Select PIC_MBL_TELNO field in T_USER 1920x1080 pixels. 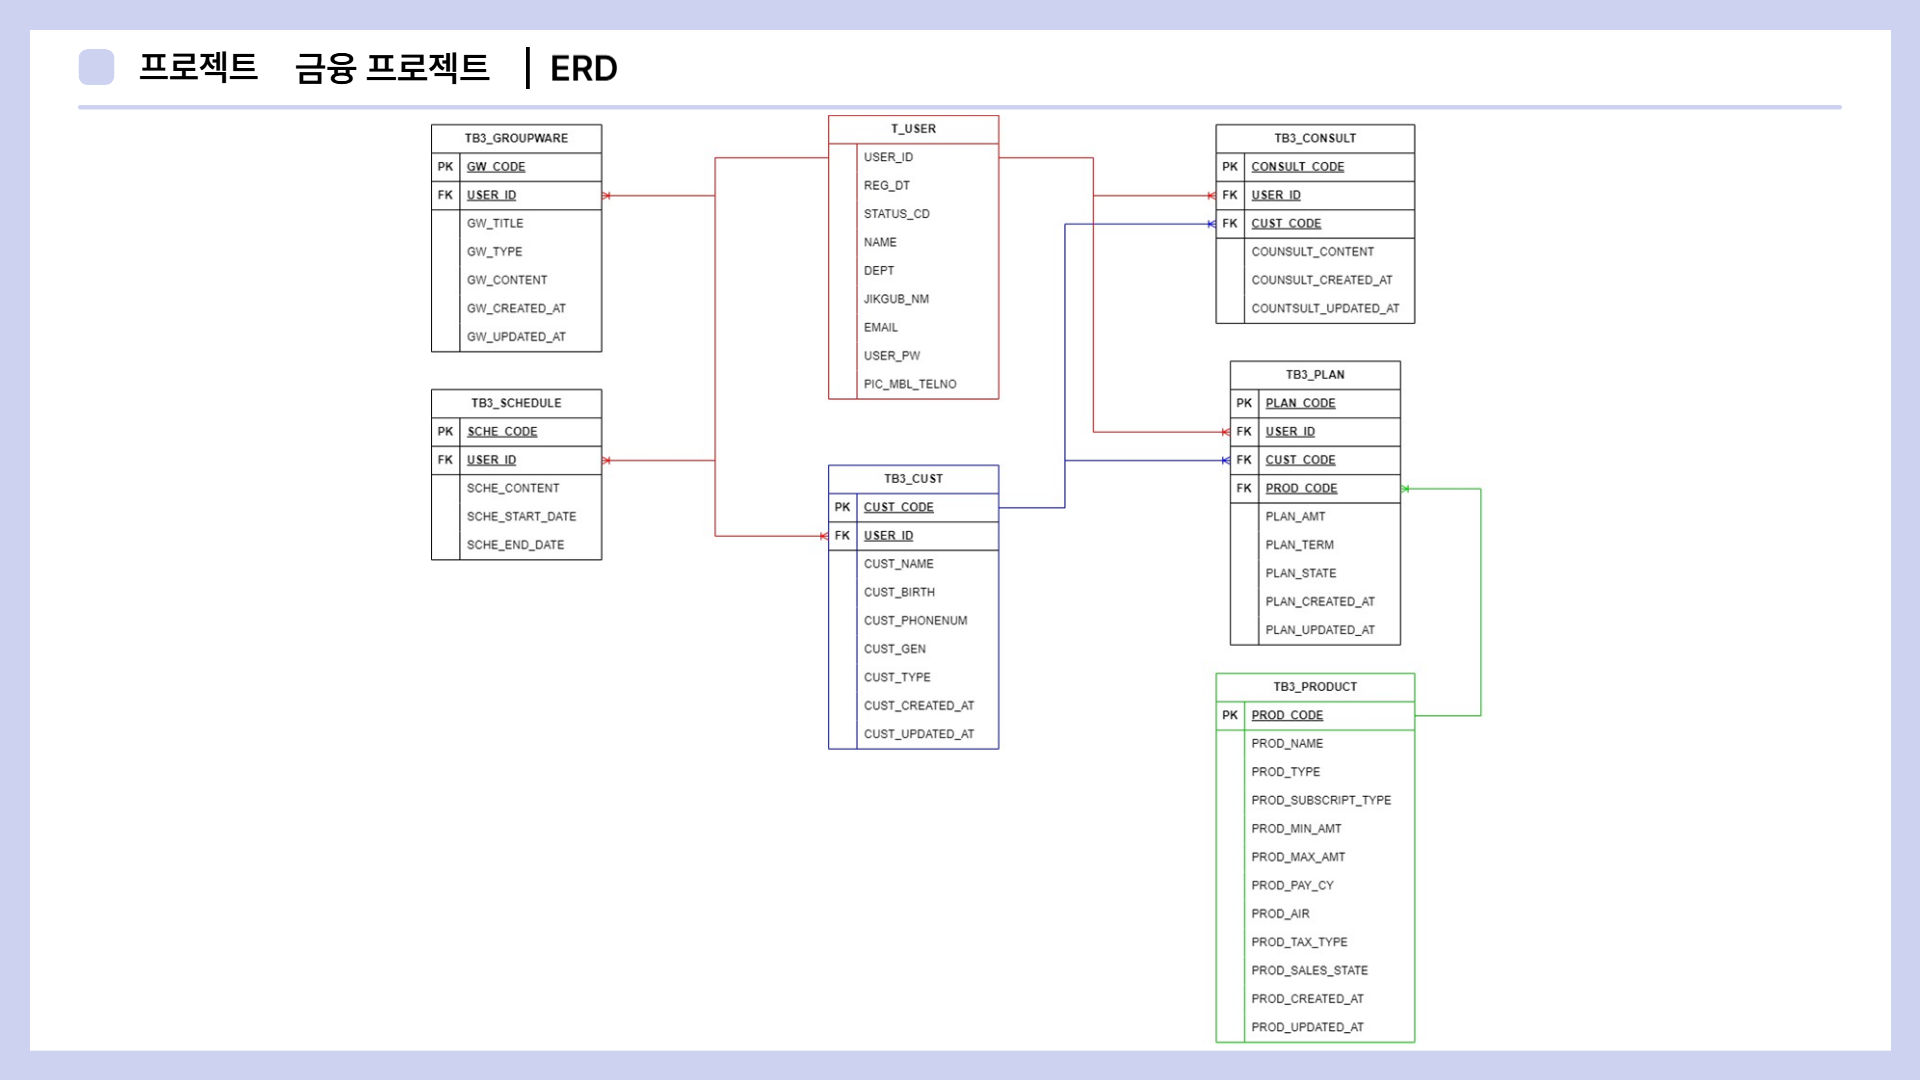[909, 385]
